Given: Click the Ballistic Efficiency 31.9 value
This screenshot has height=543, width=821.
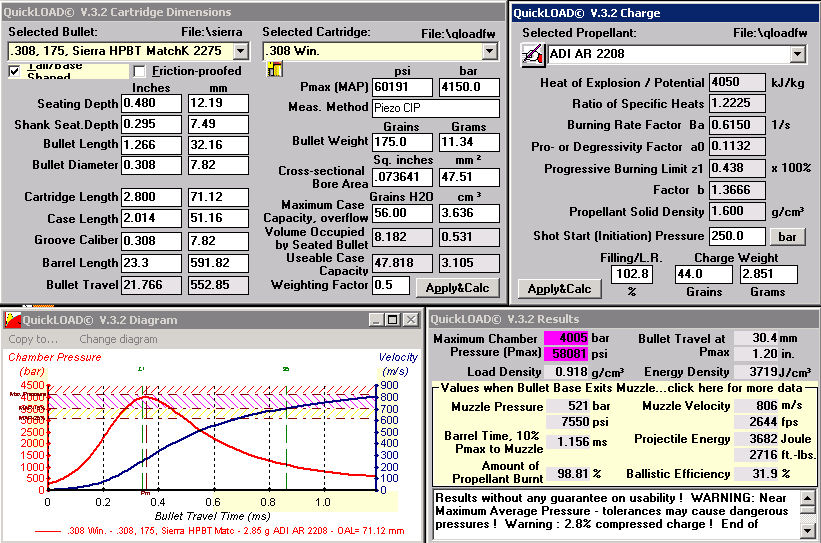Looking at the screenshot, I should pyautogui.click(x=756, y=473).
